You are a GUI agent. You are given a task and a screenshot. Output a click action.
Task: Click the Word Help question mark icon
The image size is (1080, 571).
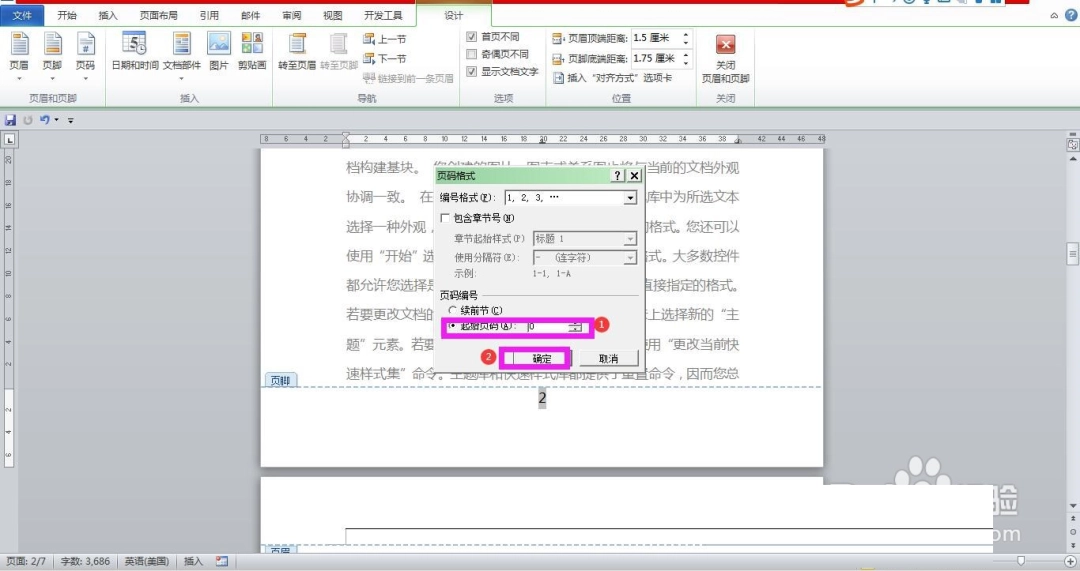coord(1071,14)
